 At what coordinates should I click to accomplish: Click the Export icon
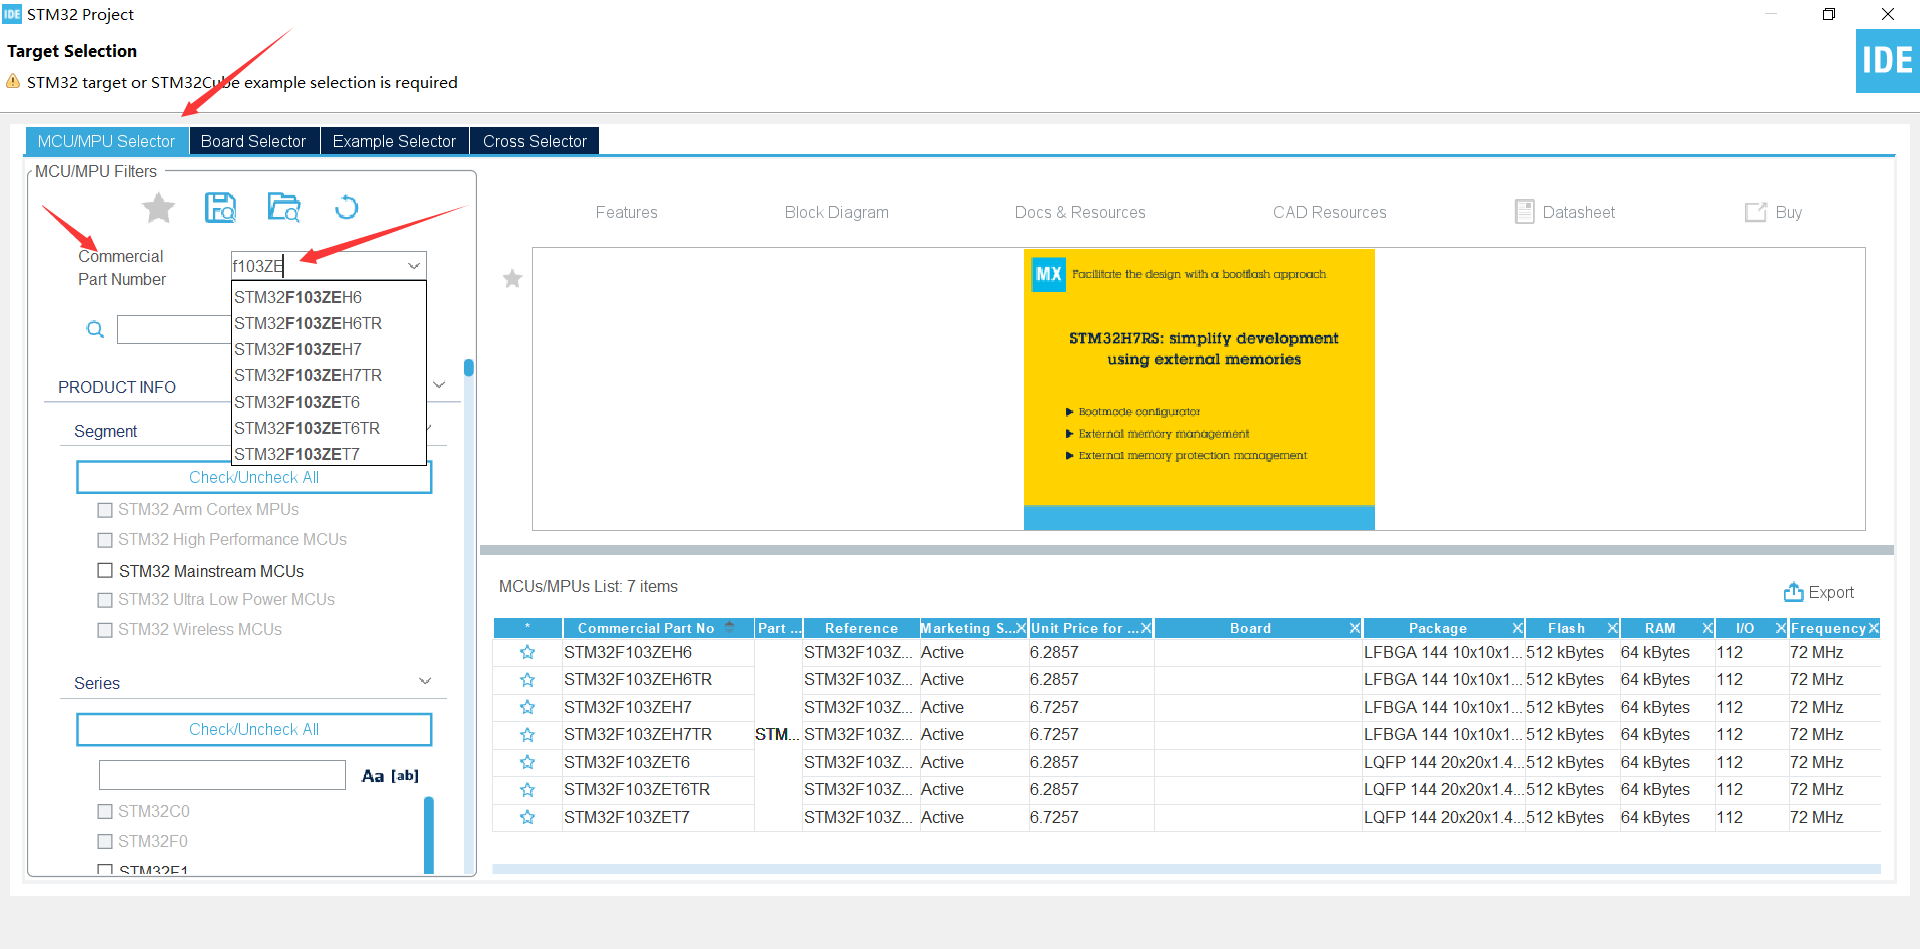click(1793, 592)
